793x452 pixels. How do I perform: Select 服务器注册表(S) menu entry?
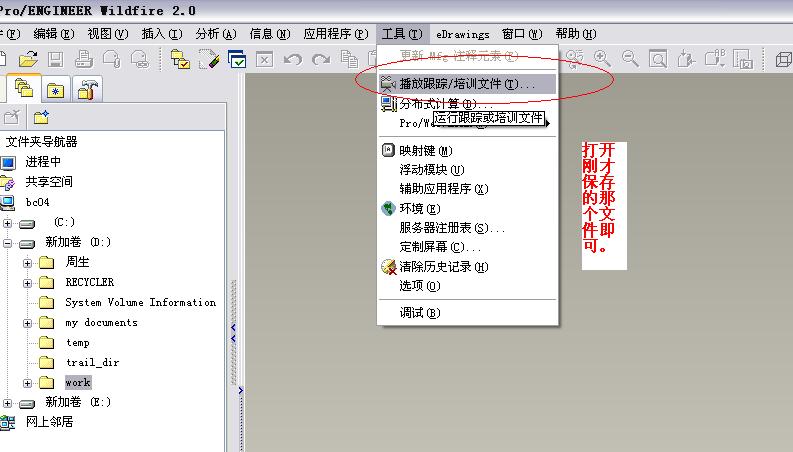coord(467,228)
